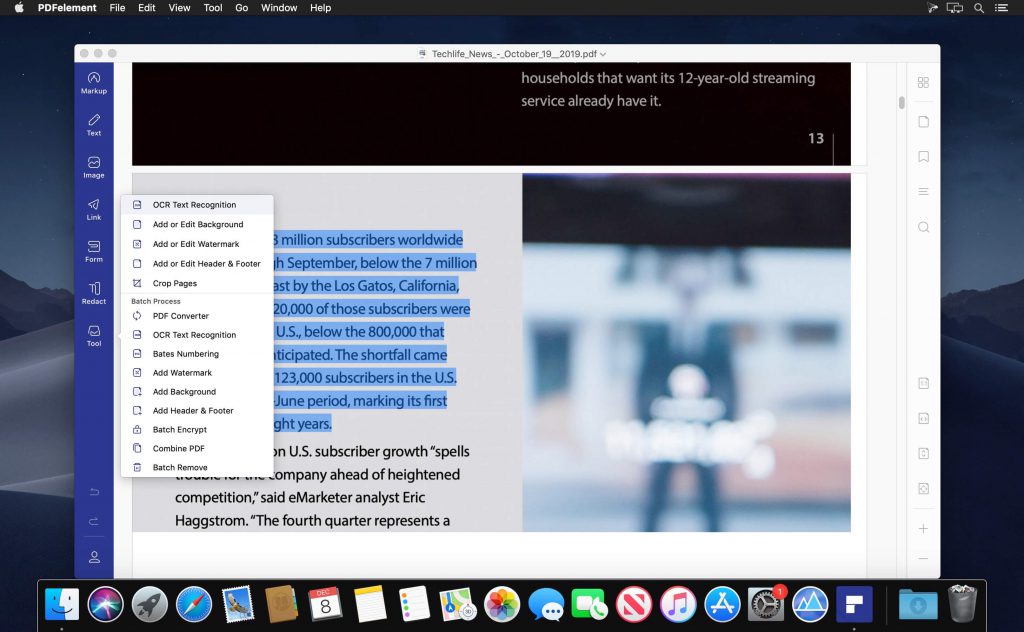The height and width of the screenshot is (632, 1024).
Task: Select the Form tool
Action: [93, 253]
